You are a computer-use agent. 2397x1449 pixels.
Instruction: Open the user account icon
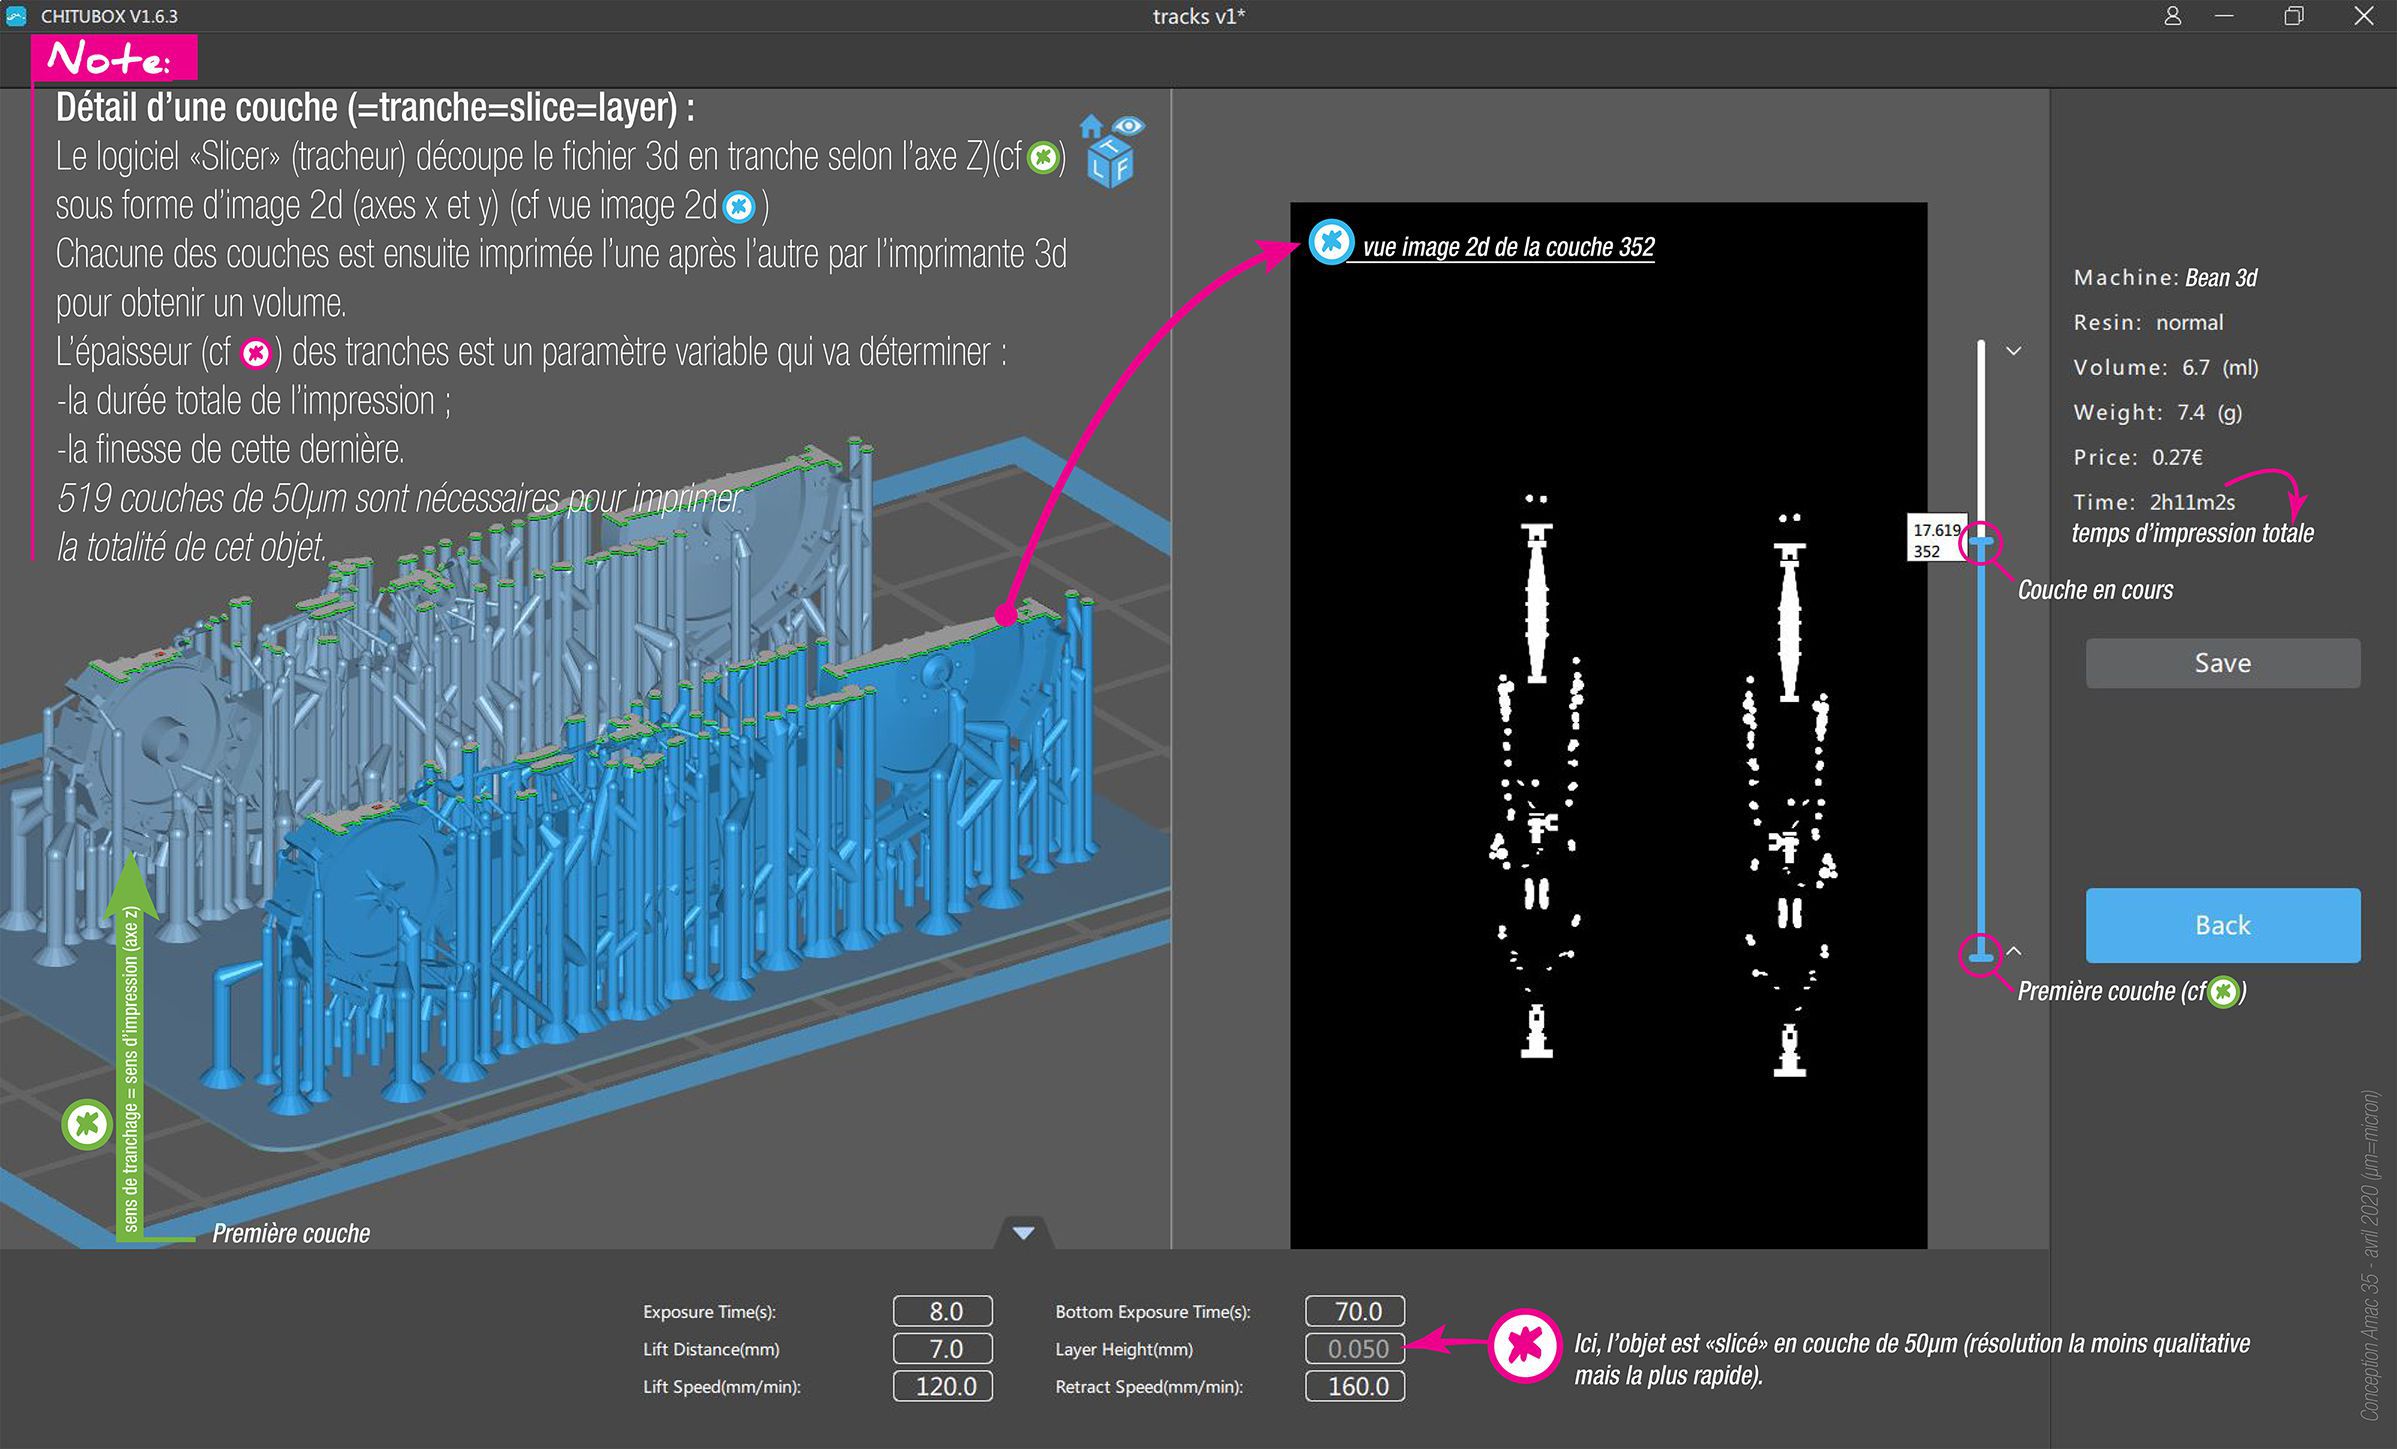point(2172,16)
